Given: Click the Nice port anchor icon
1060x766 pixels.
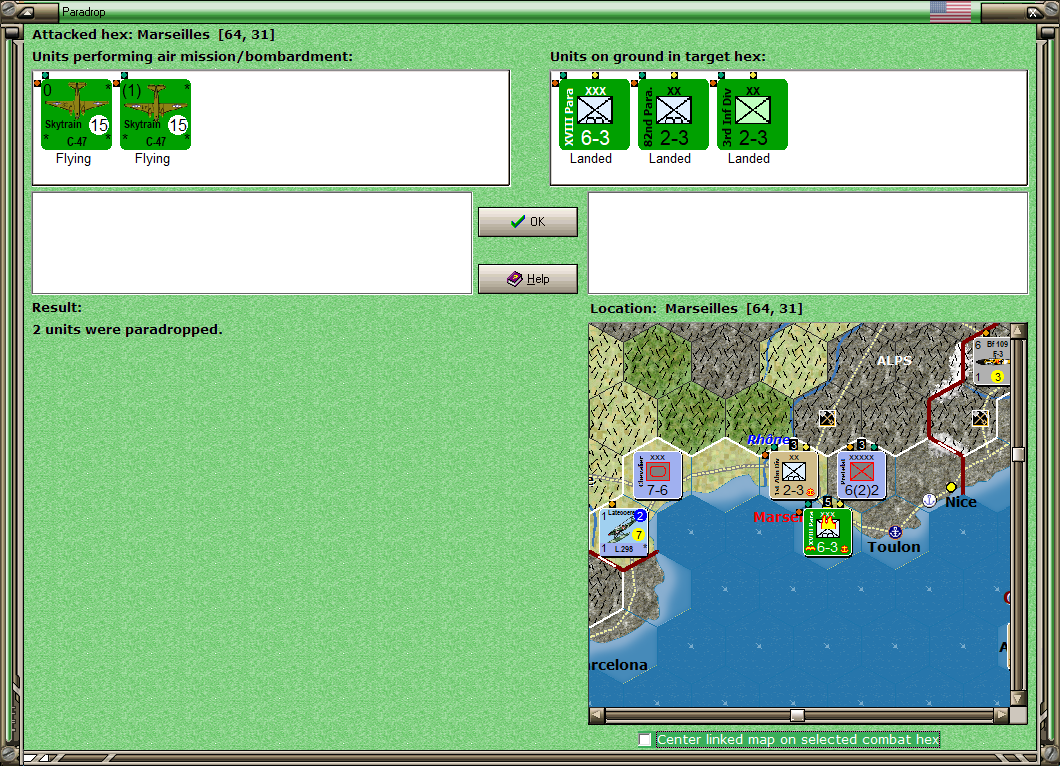Looking at the screenshot, I should pyautogui.click(x=930, y=500).
